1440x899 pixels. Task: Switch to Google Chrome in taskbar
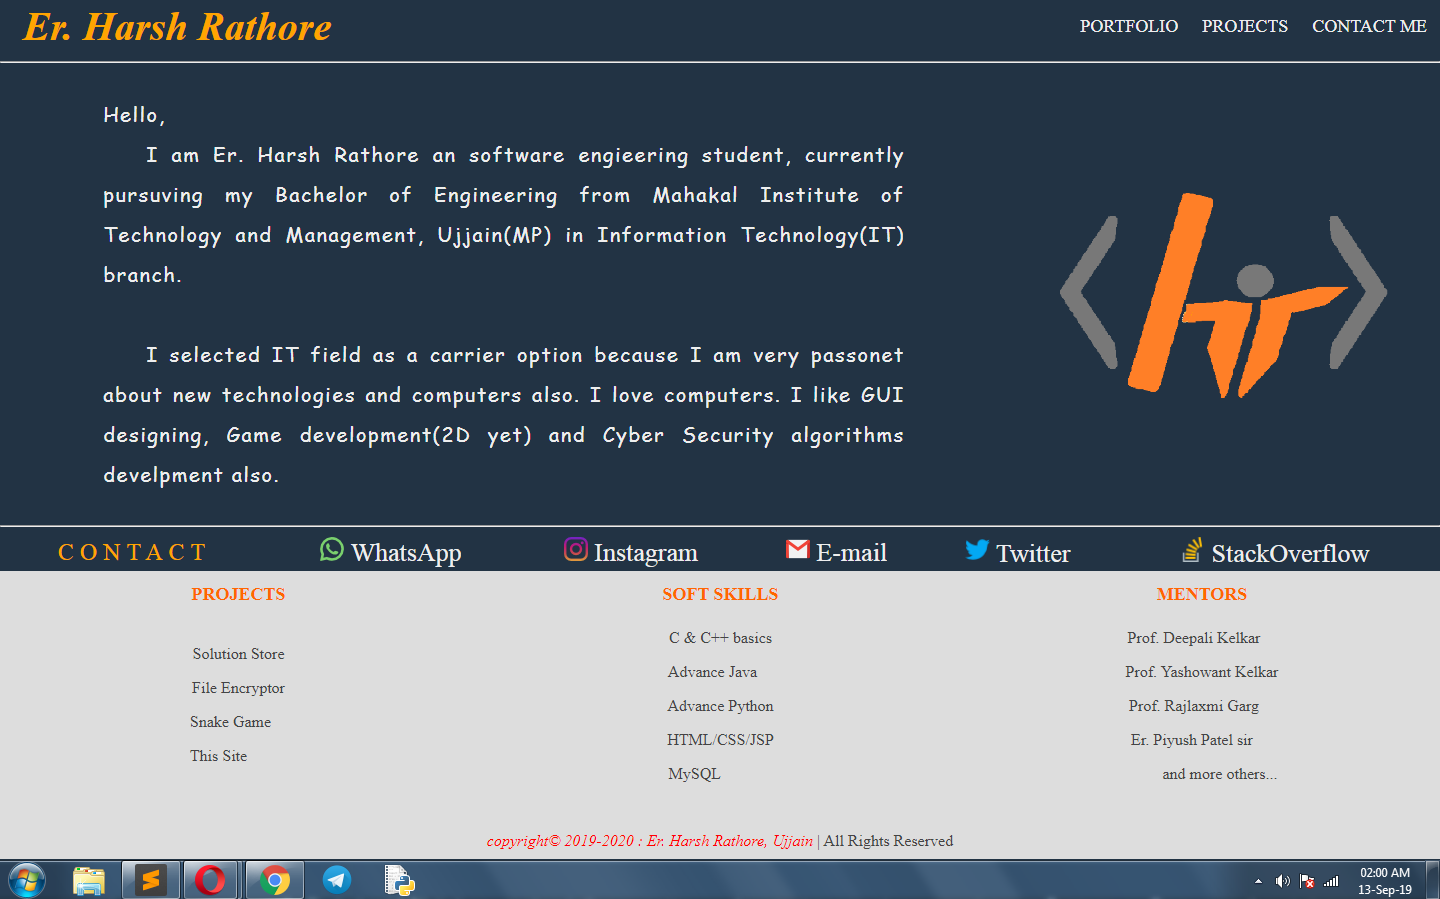[274, 880]
